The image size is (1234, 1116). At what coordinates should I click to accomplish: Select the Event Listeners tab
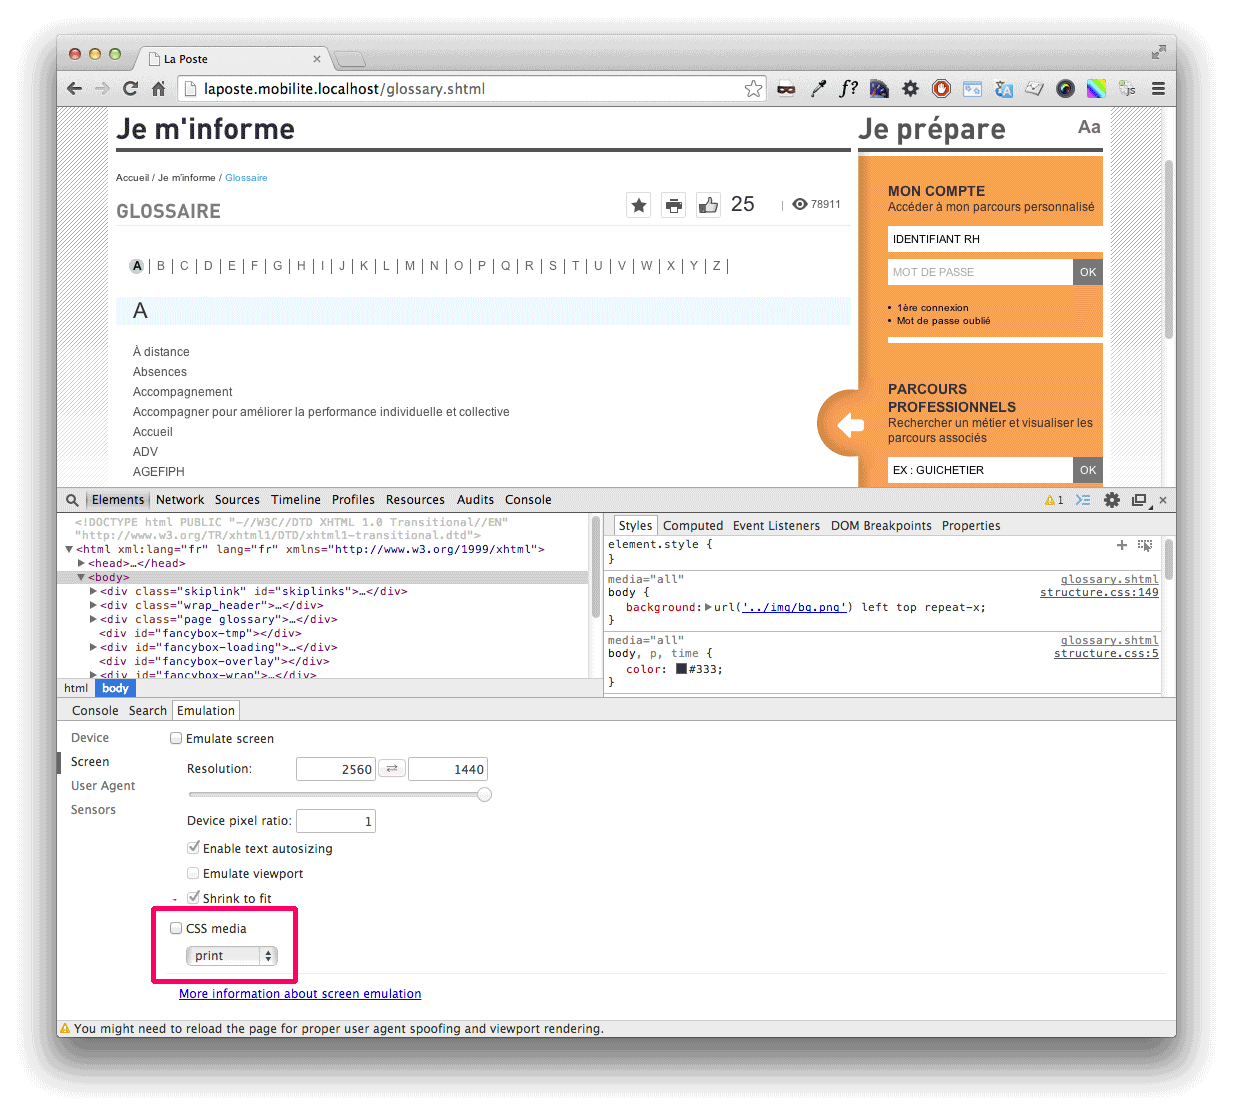776,526
